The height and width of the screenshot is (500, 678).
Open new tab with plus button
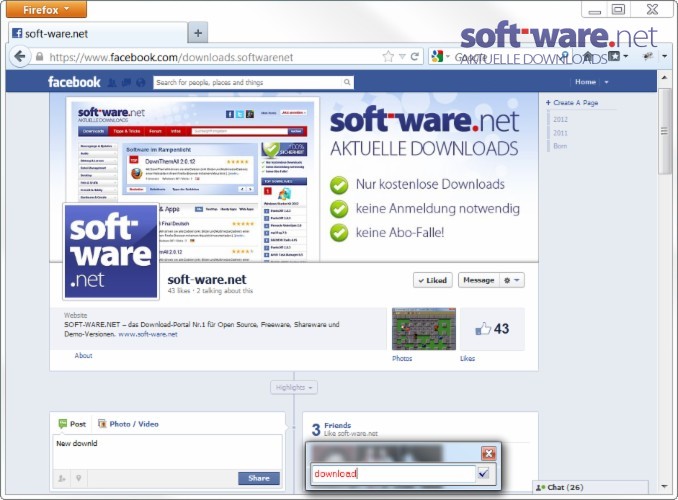198,33
